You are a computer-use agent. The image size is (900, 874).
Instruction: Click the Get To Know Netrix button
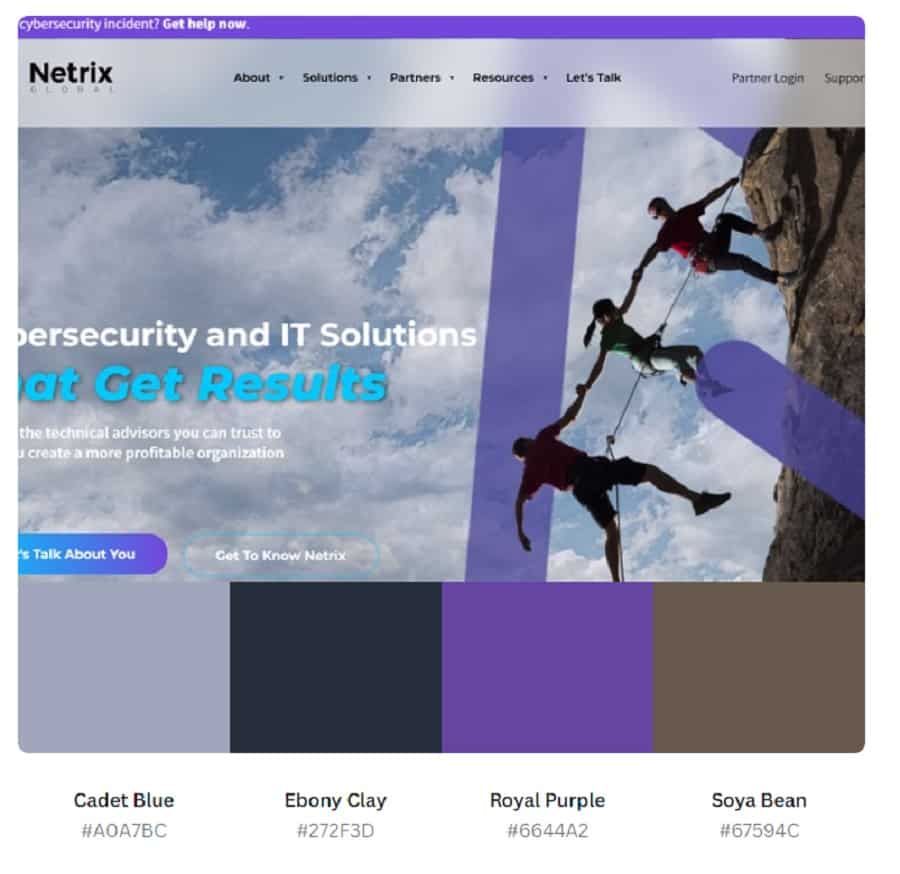(x=281, y=556)
